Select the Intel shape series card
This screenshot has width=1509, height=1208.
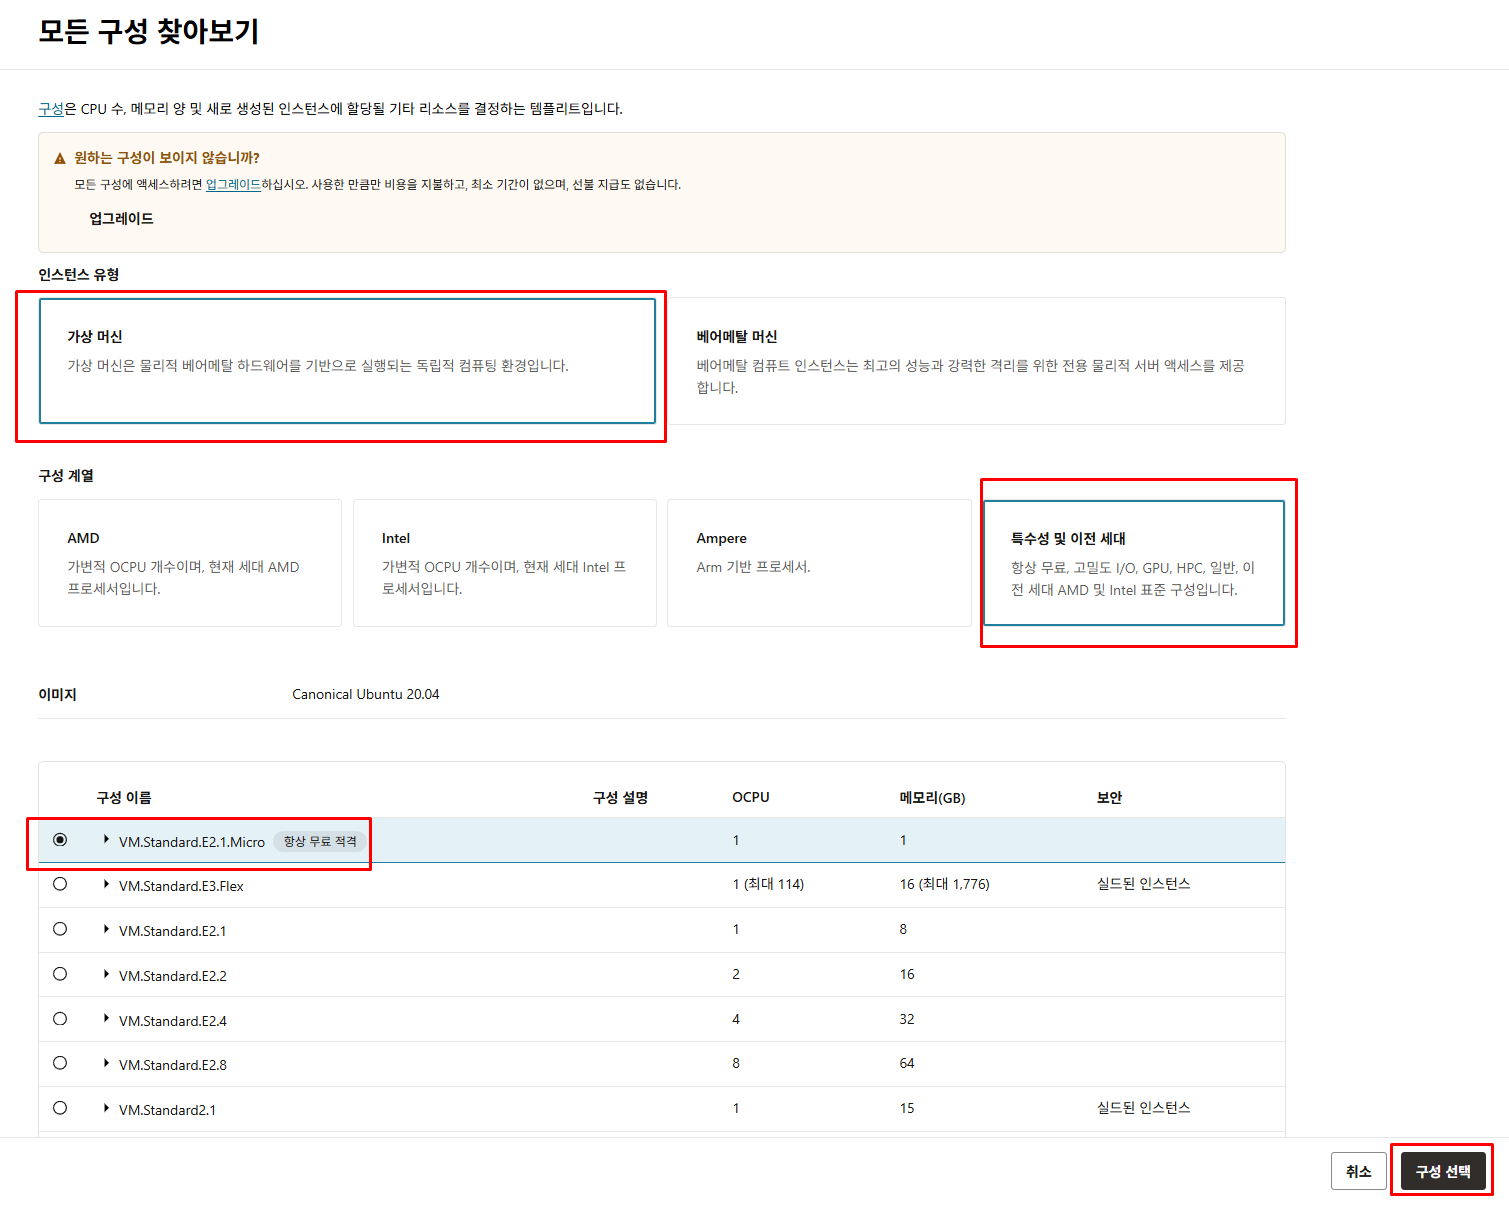click(x=505, y=563)
